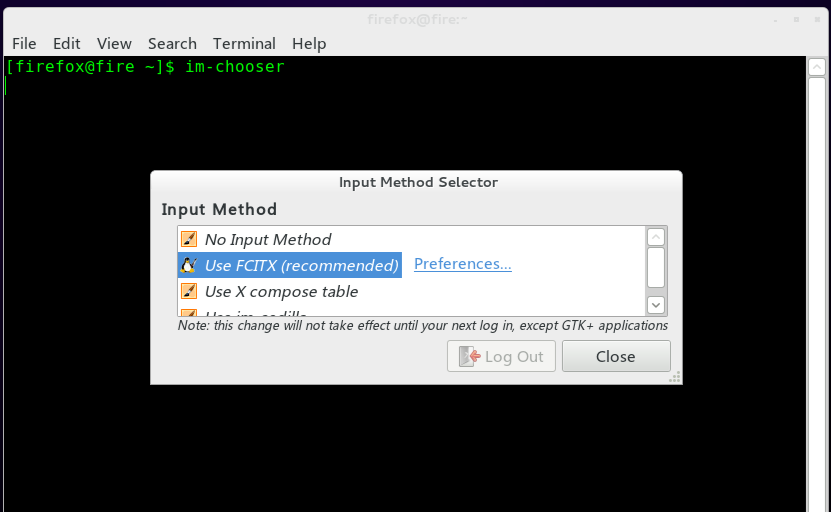Open the Terminal menu

tap(244, 43)
